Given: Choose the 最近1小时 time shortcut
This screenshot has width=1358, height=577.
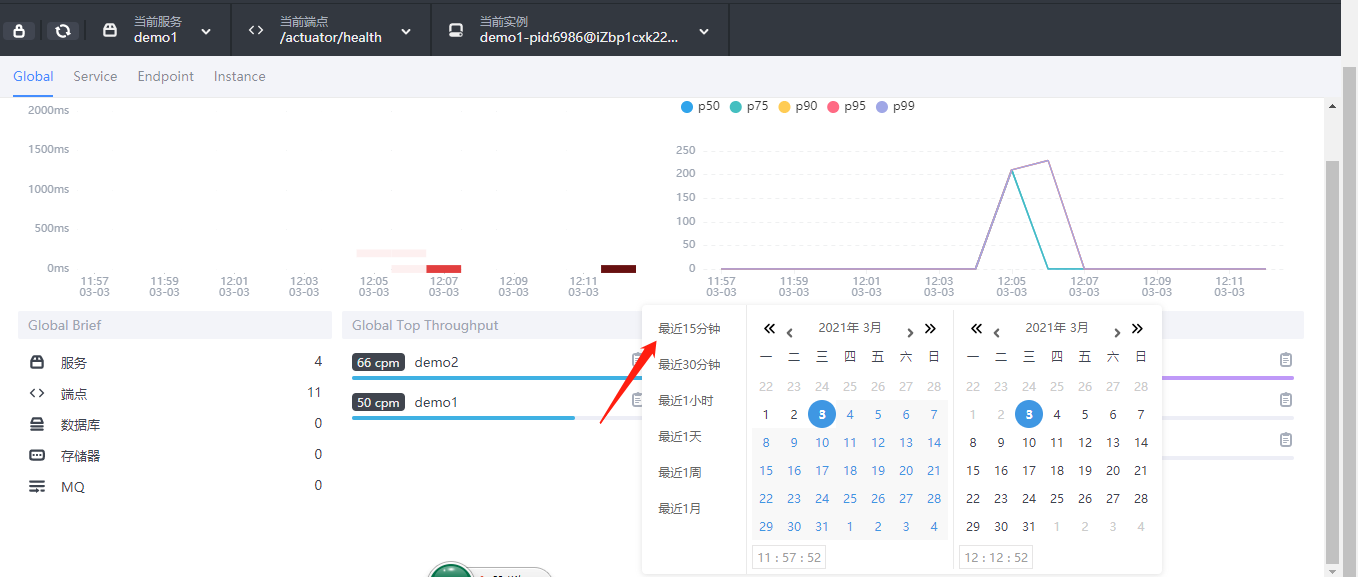Looking at the screenshot, I should (x=686, y=401).
